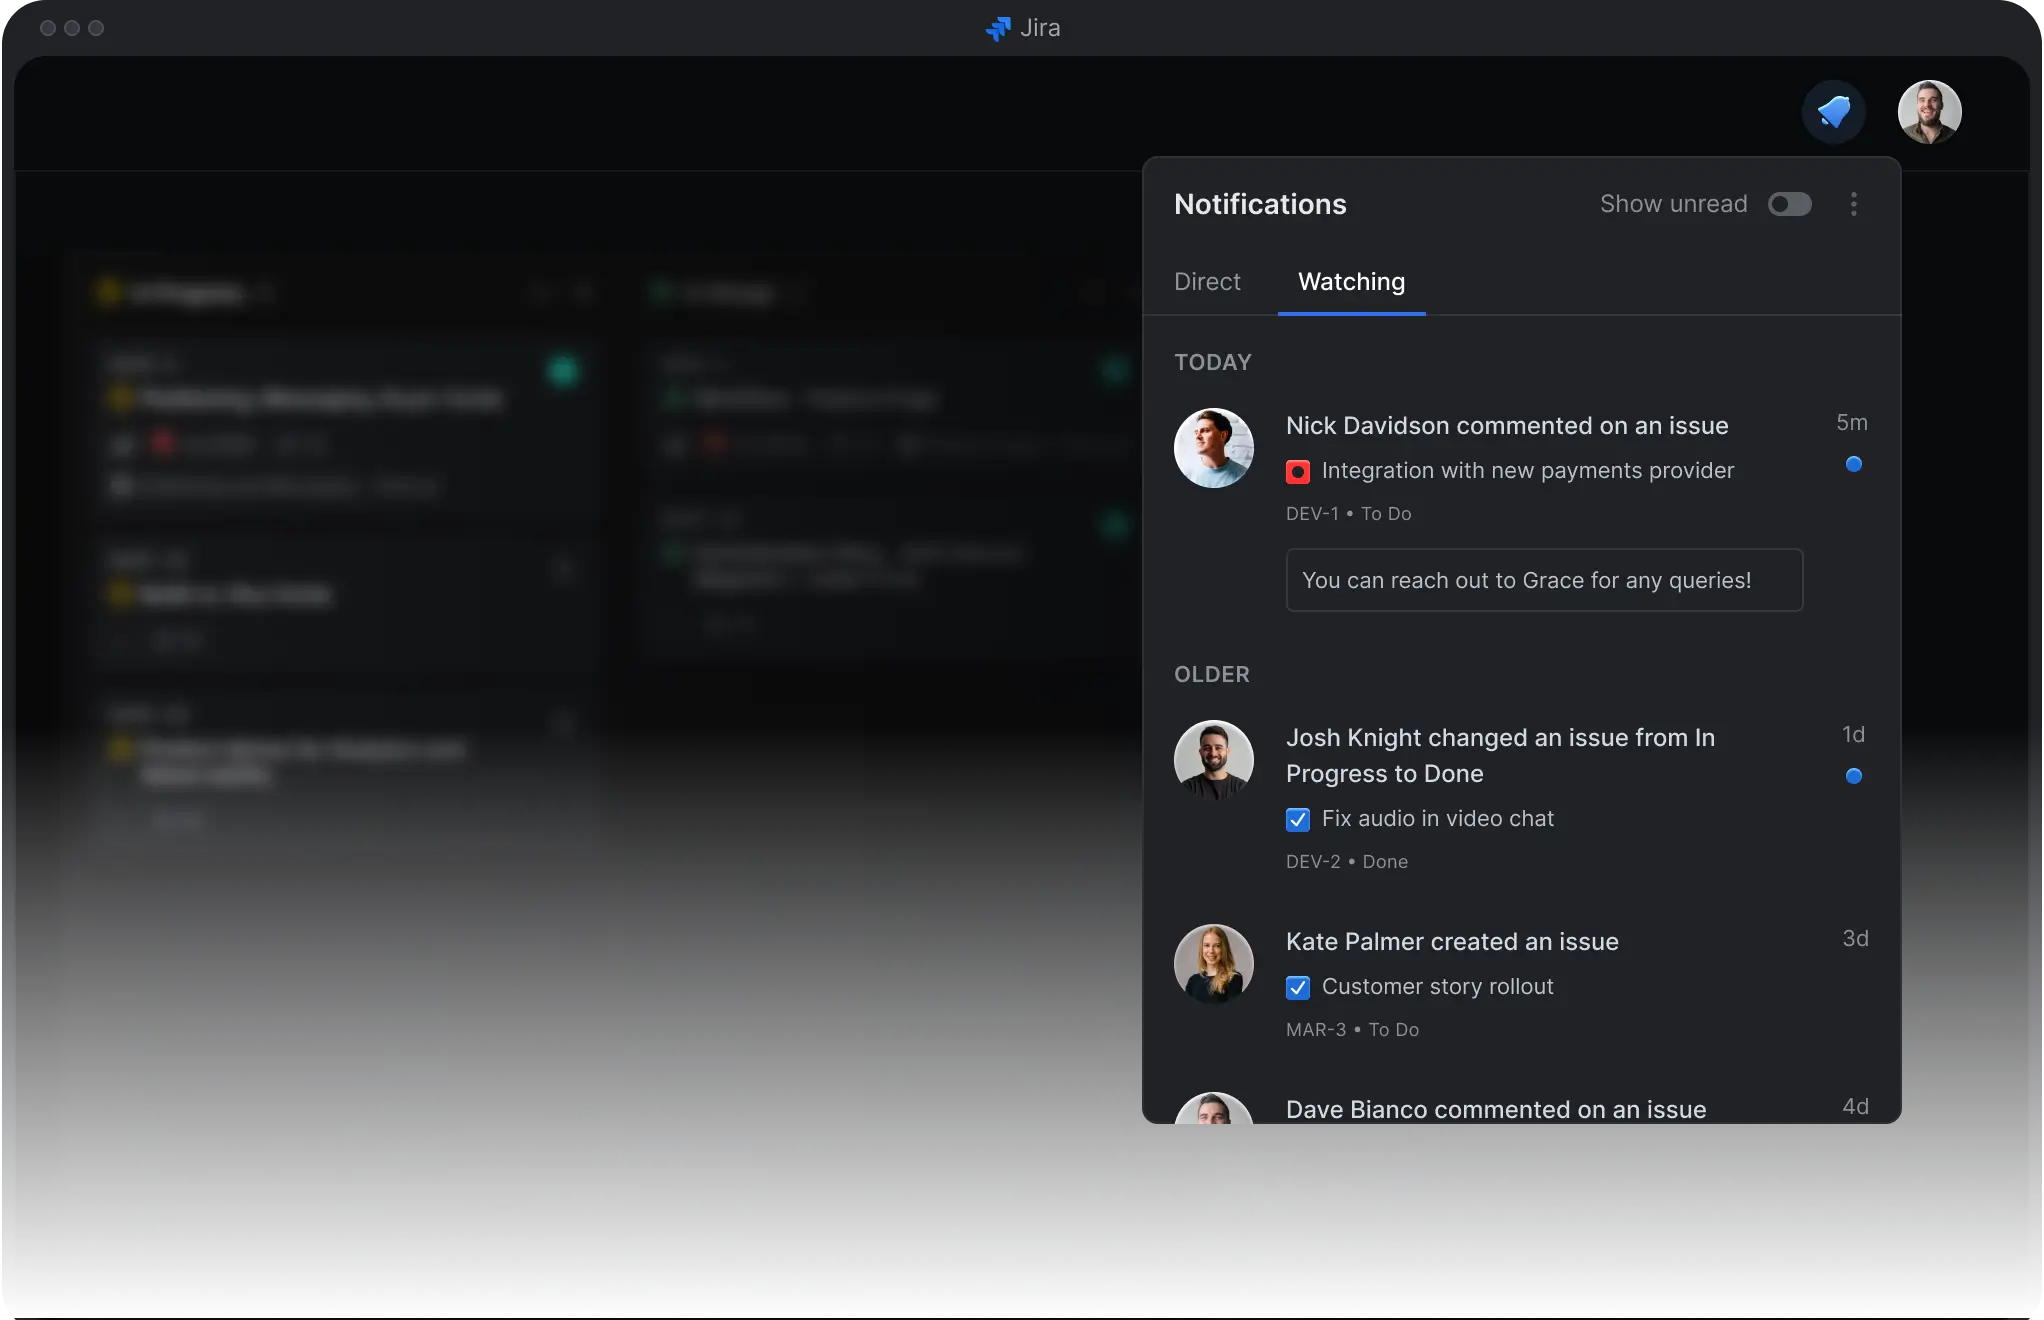Click Josh Knight's avatar
2044x1320 pixels.
click(x=1213, y=760)
